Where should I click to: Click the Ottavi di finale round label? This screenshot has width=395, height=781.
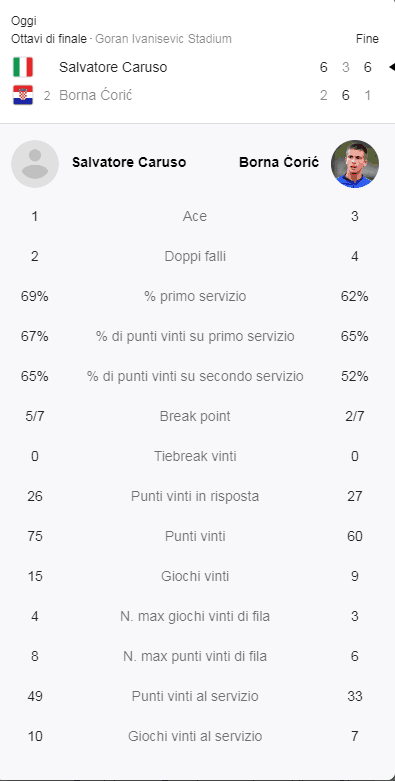coord(49,39)
